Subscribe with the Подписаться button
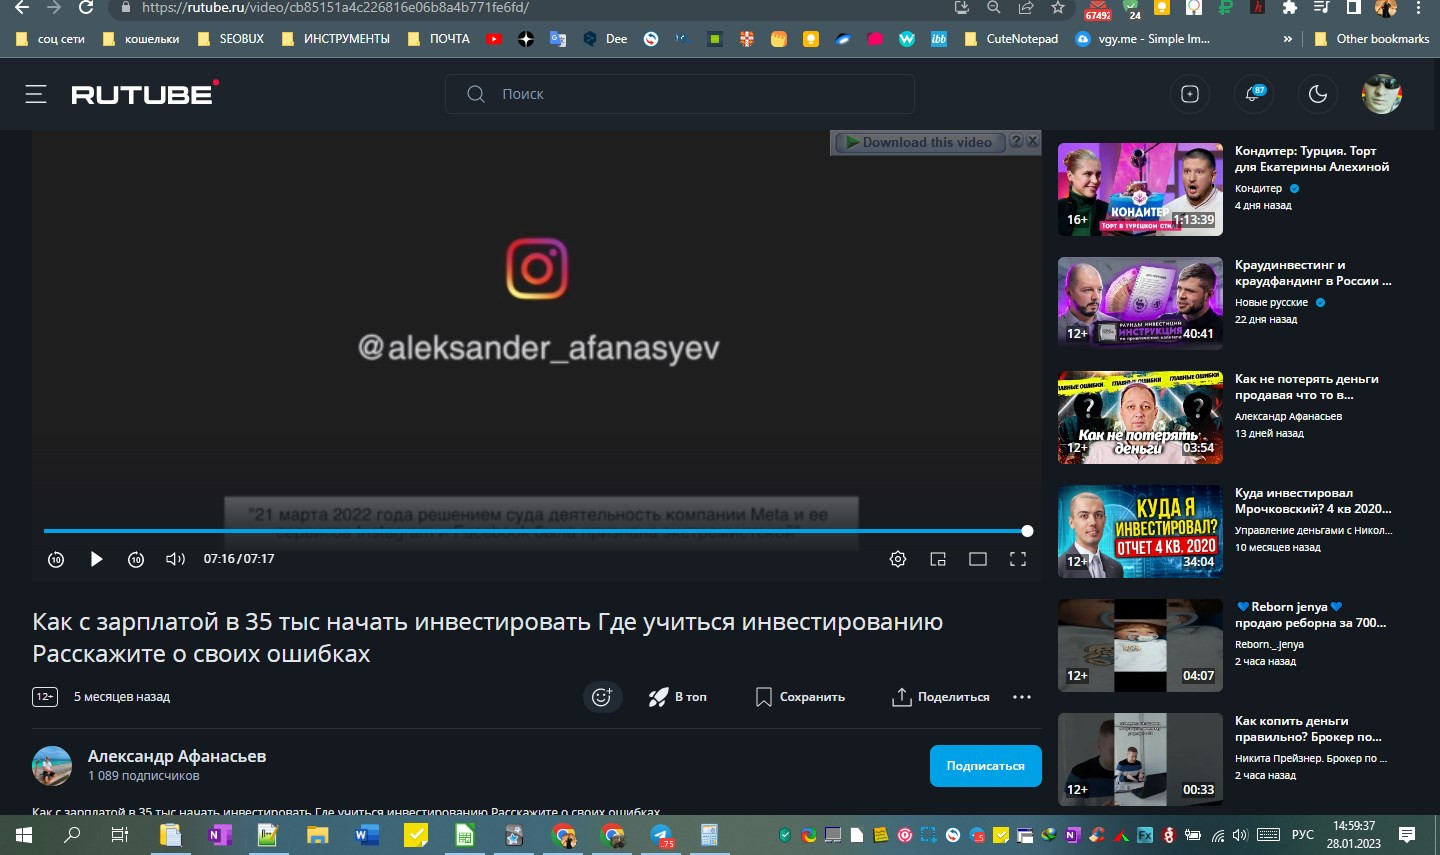1440x855 pixels. (985, 766)
